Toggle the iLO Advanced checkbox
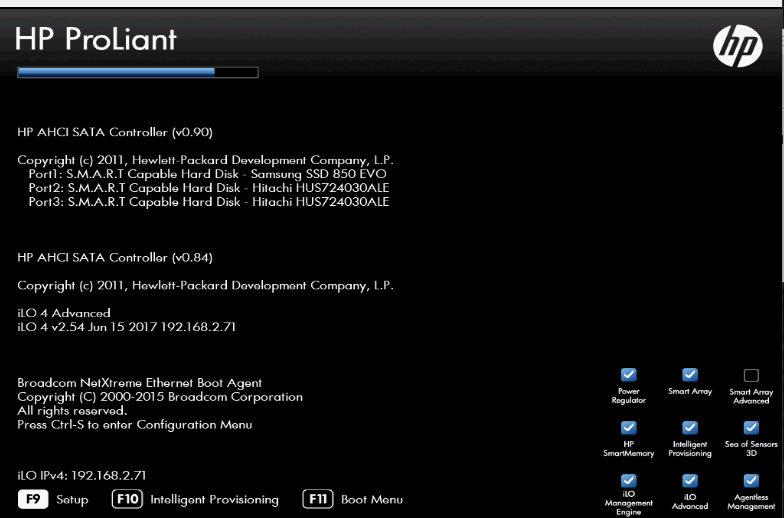The height and width of the screenshot is (518, 784). (x=690, y=480)
